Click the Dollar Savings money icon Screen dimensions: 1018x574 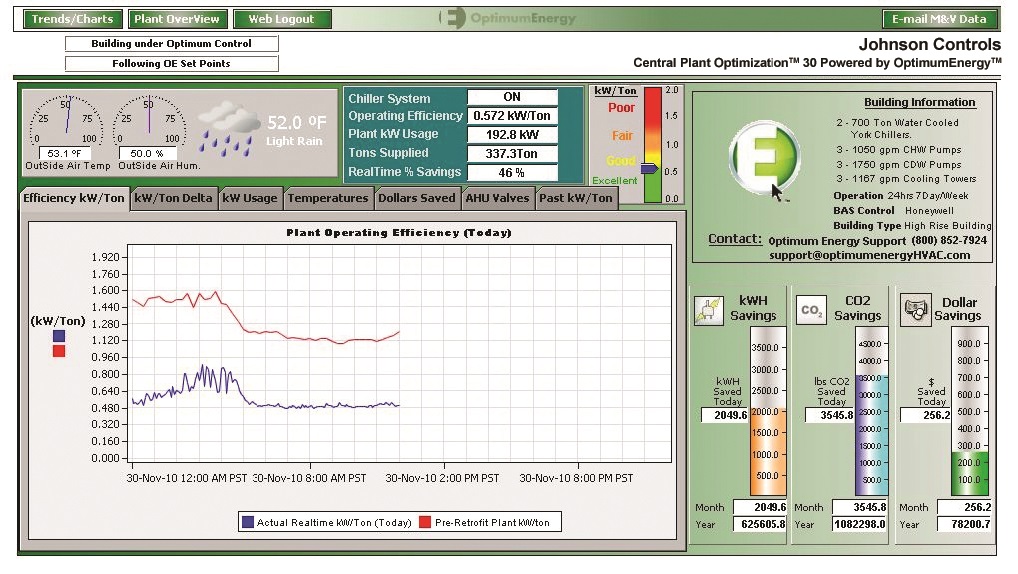[x=915, y=310]
